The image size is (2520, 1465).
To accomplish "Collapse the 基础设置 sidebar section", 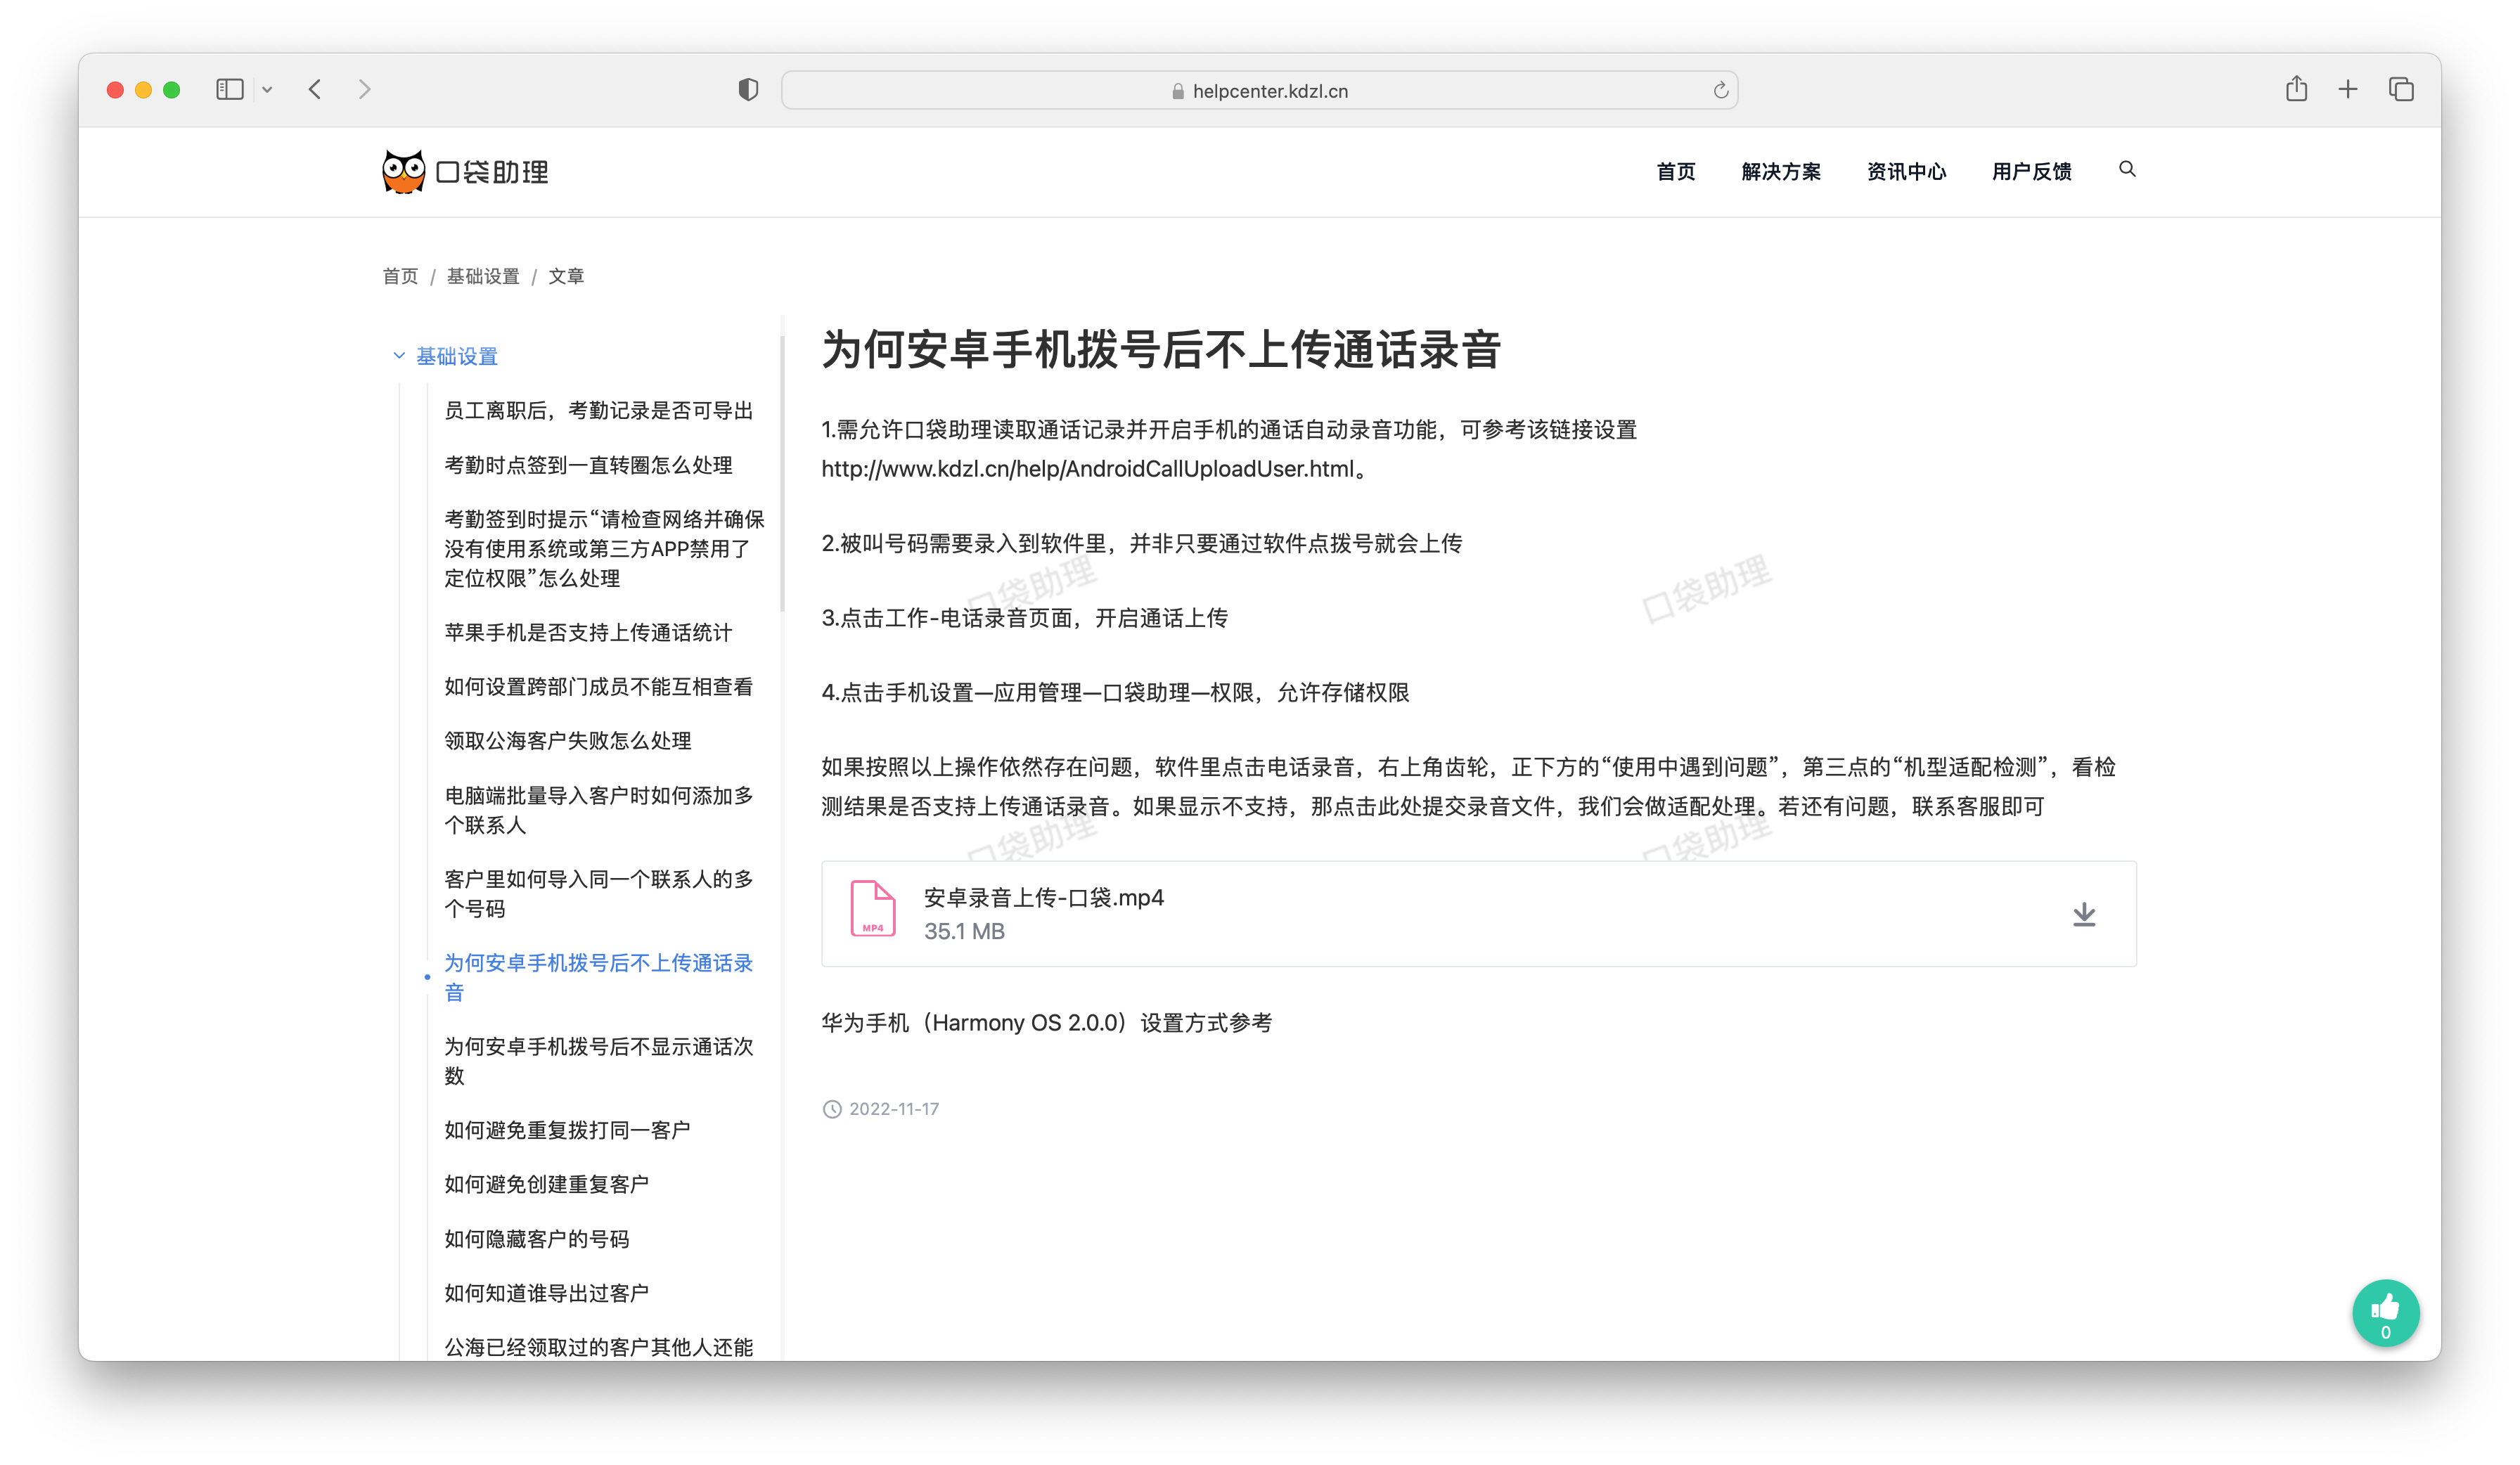I will coord(399,356).
